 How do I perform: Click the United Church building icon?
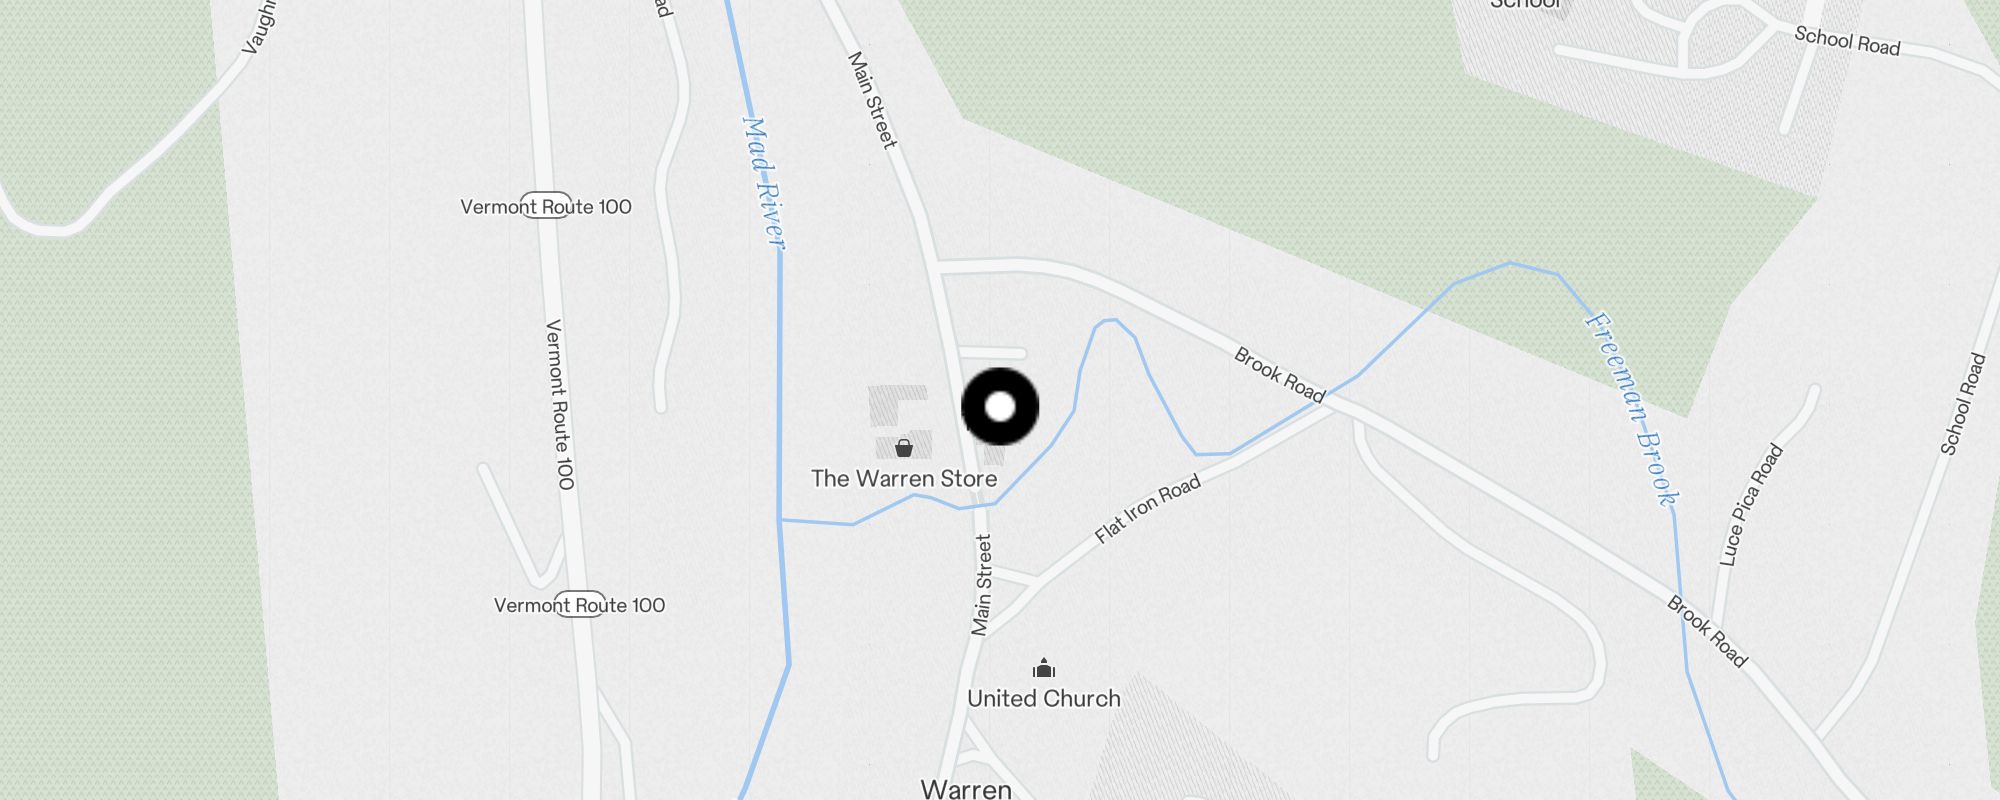click(x=1044, y=668)
